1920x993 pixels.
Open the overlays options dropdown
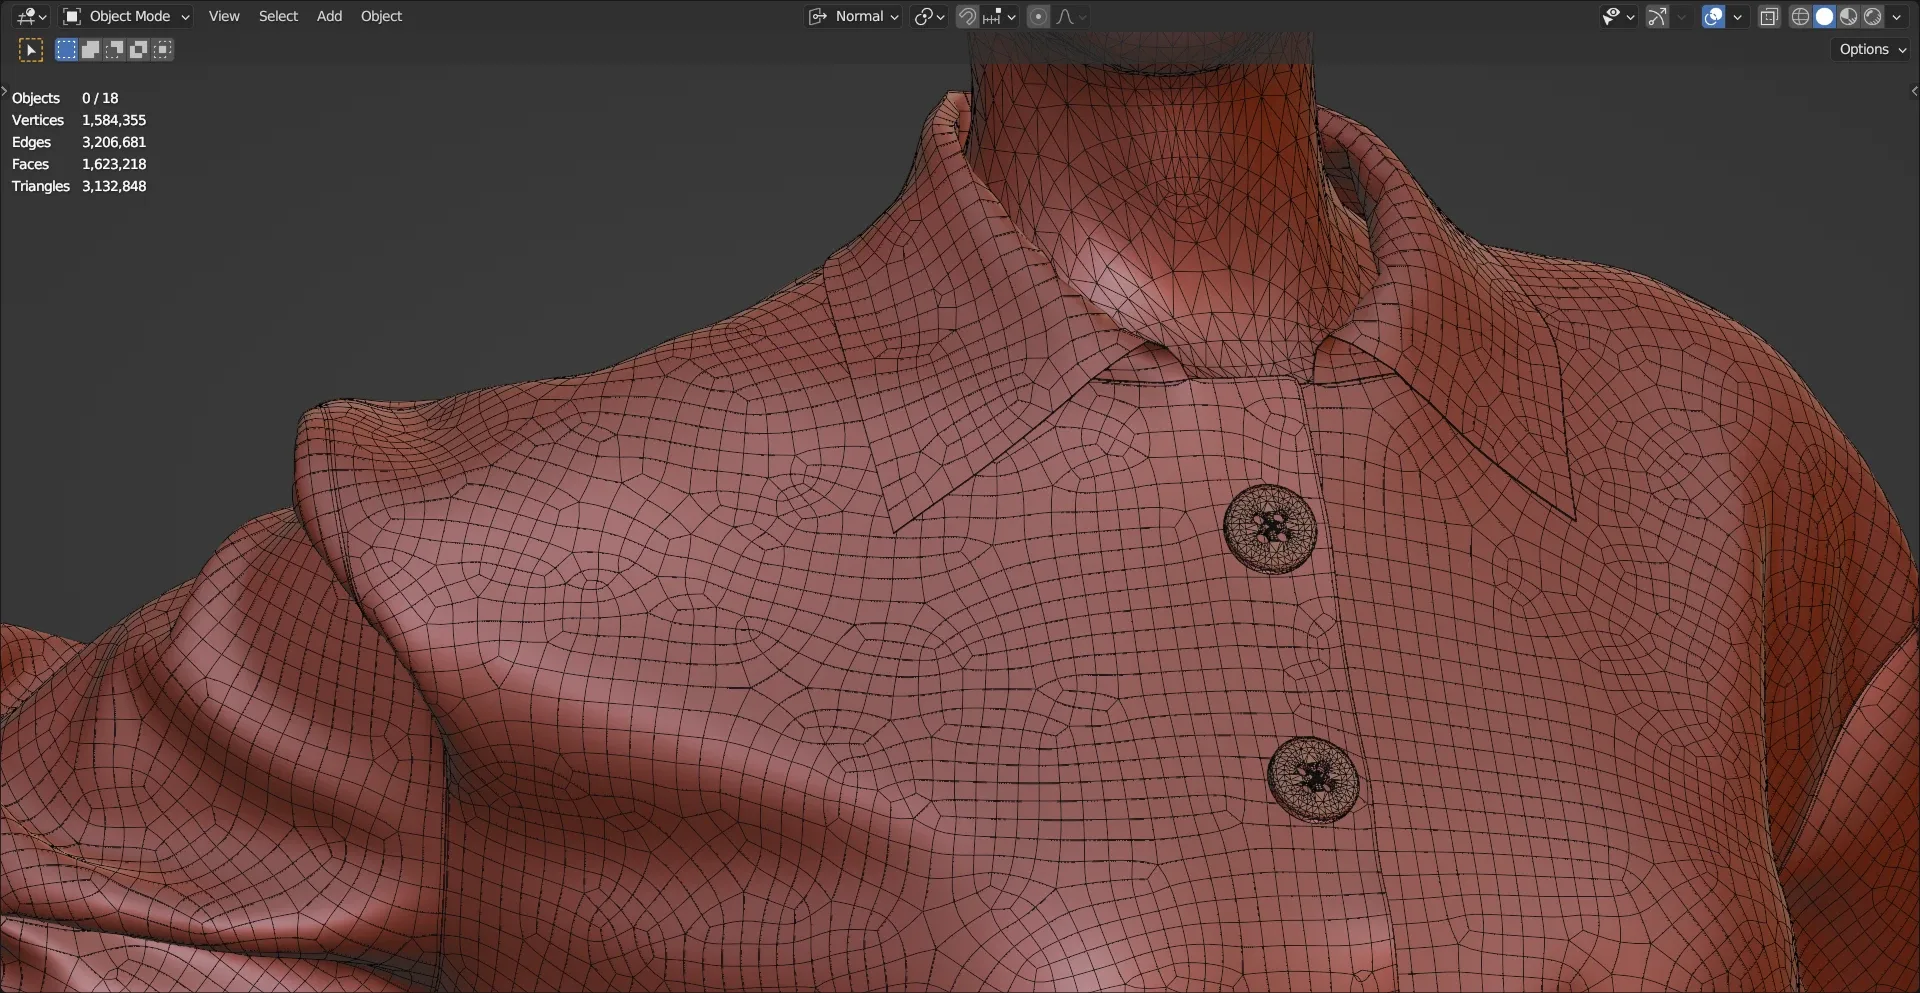point(1737,16)
